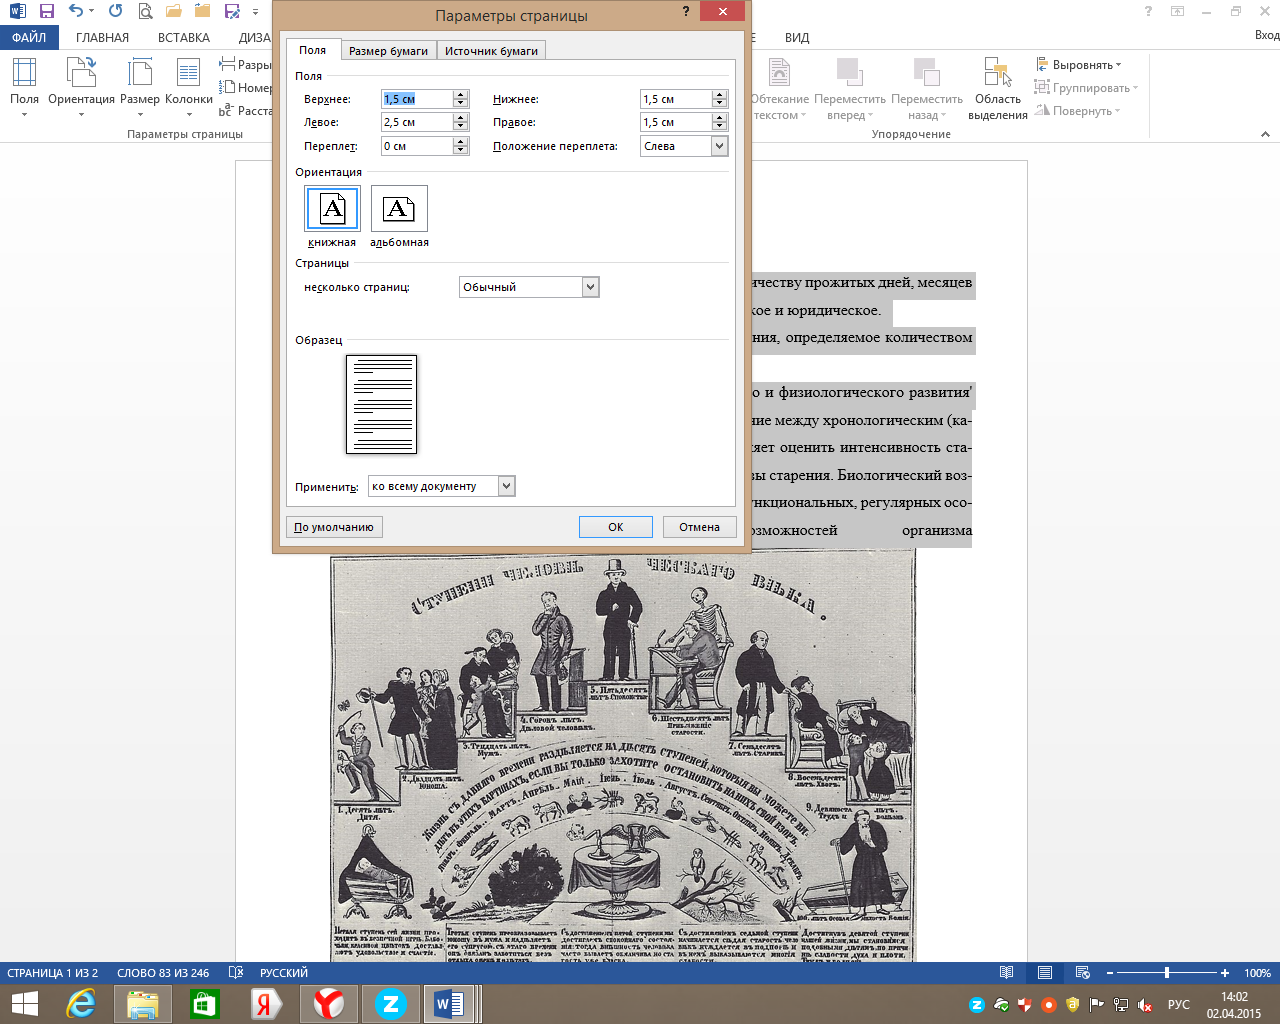Click the Redo icon in title bar
The image size is (1280, 1024).
tap(115, 12)
